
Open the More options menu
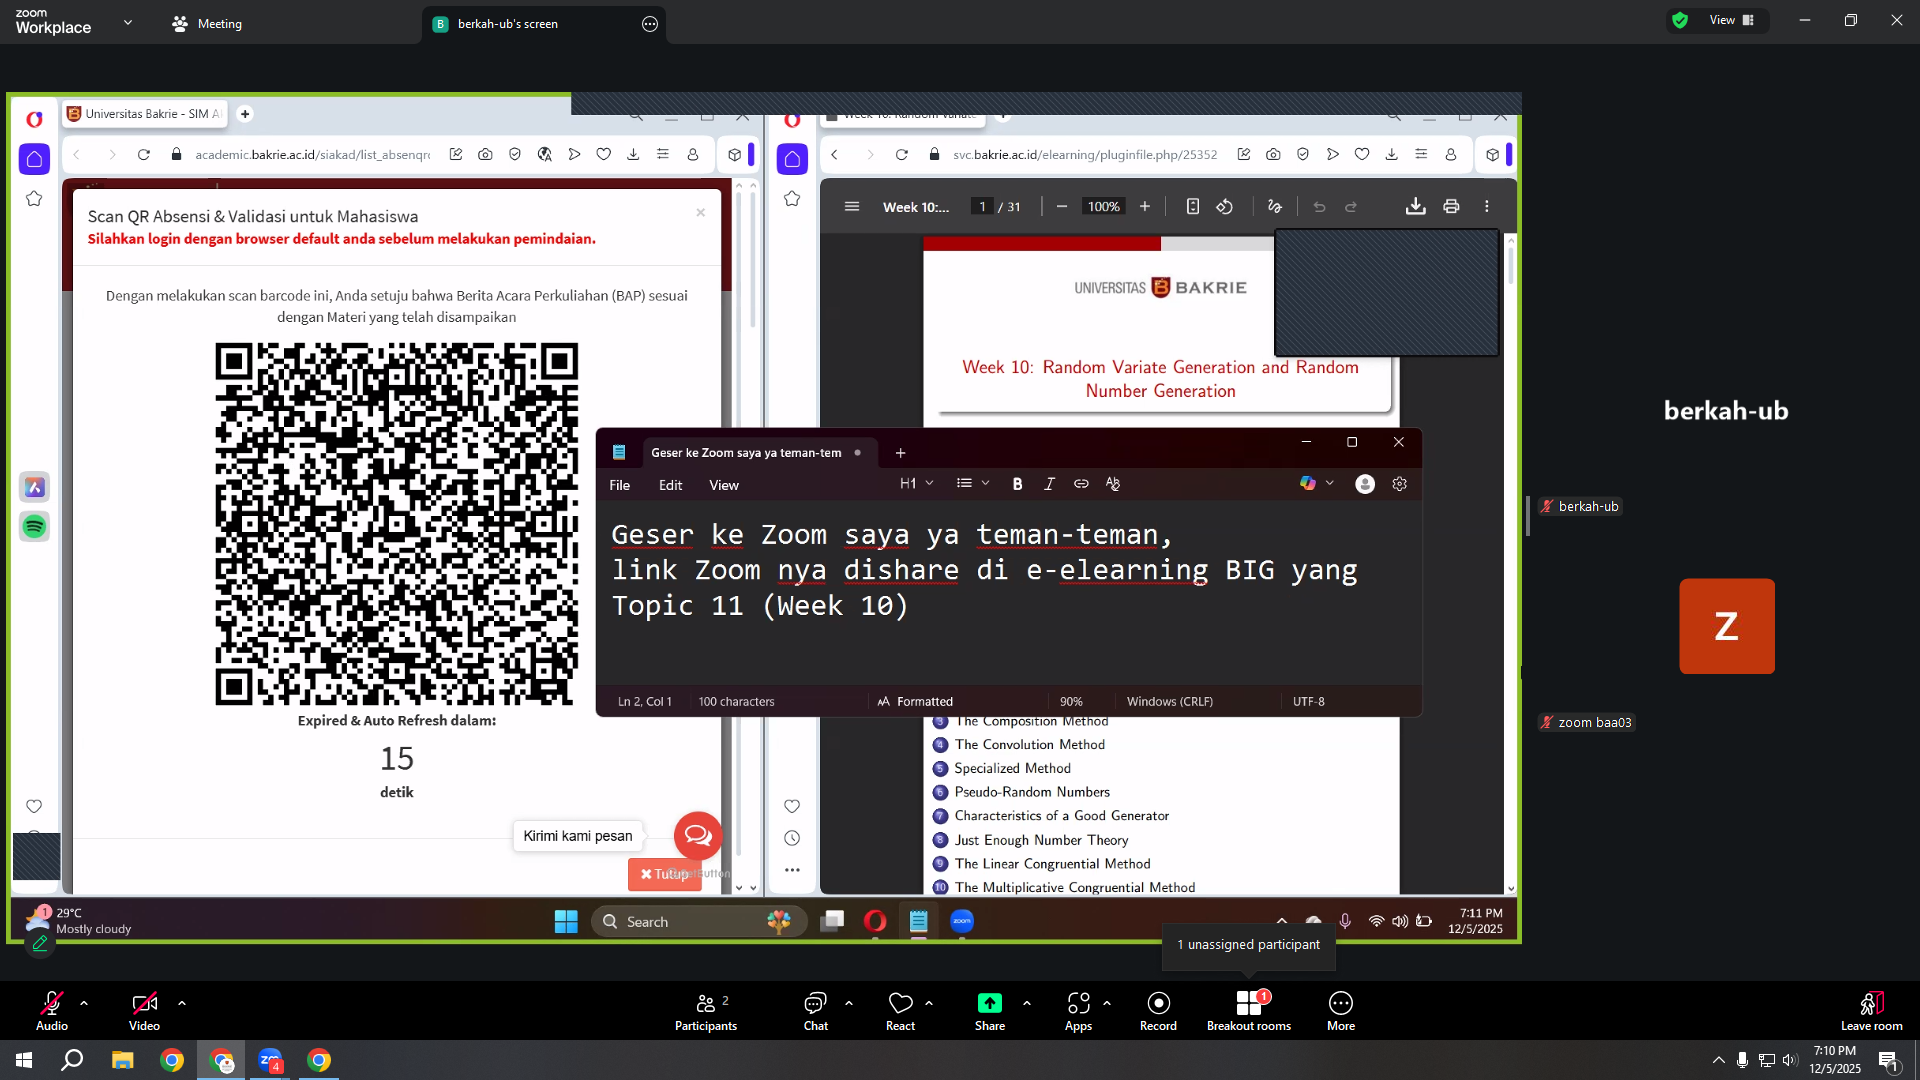pyautogui.click(x=1341, y=1010)
